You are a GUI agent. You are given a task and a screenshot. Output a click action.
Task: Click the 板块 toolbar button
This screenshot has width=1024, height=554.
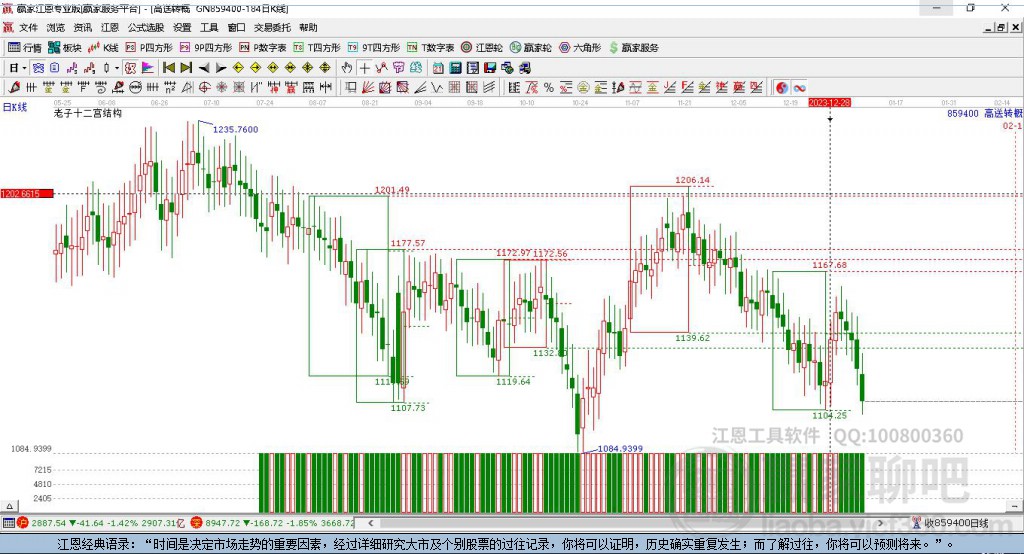(x=65, y=48)
